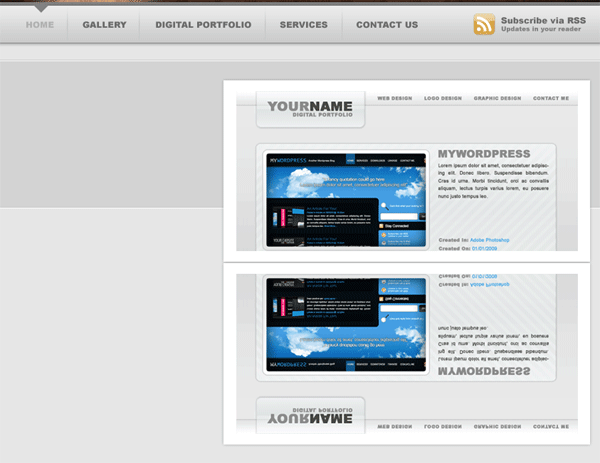Screen dimensions: 600x463
Task: Click the 'Updates in your reader' text
Action: tap(541, 29)
